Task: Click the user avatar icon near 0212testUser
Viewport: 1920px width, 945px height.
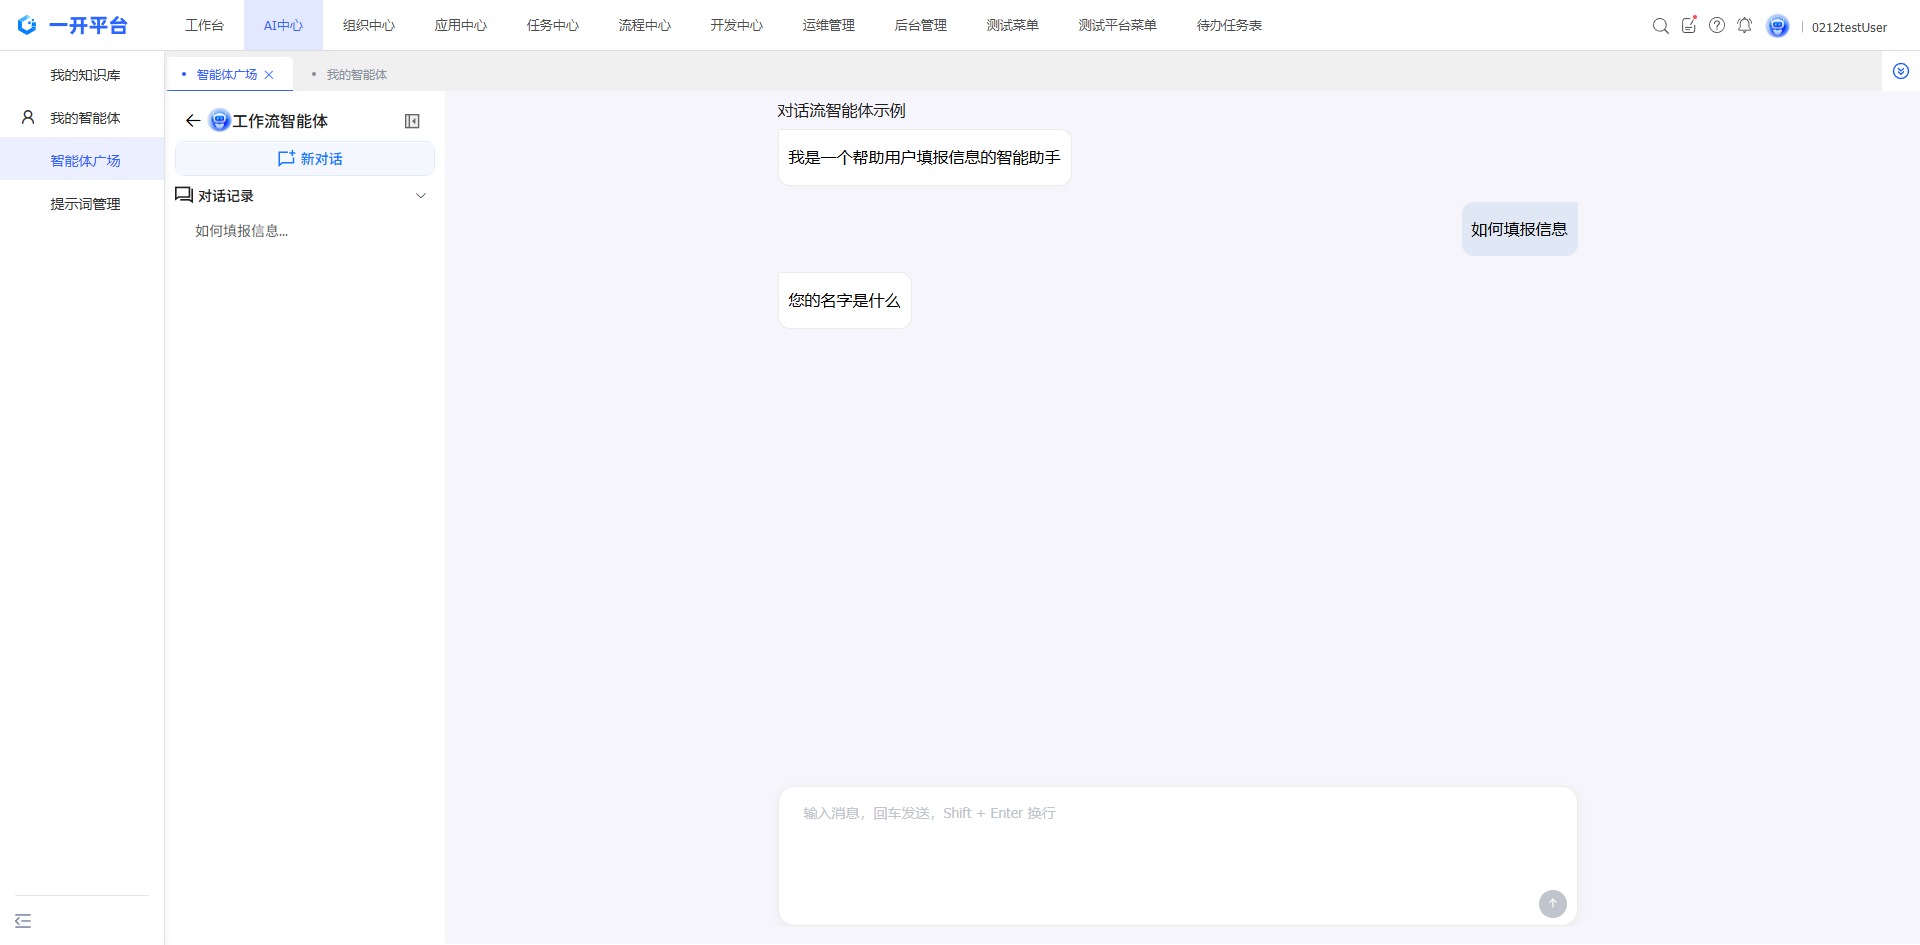Action: point(1777,26)
